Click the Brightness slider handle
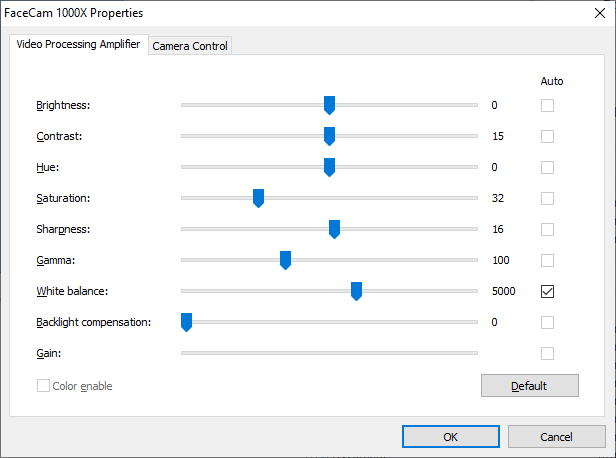Screen dimensions: 616x458 (329, 105)
